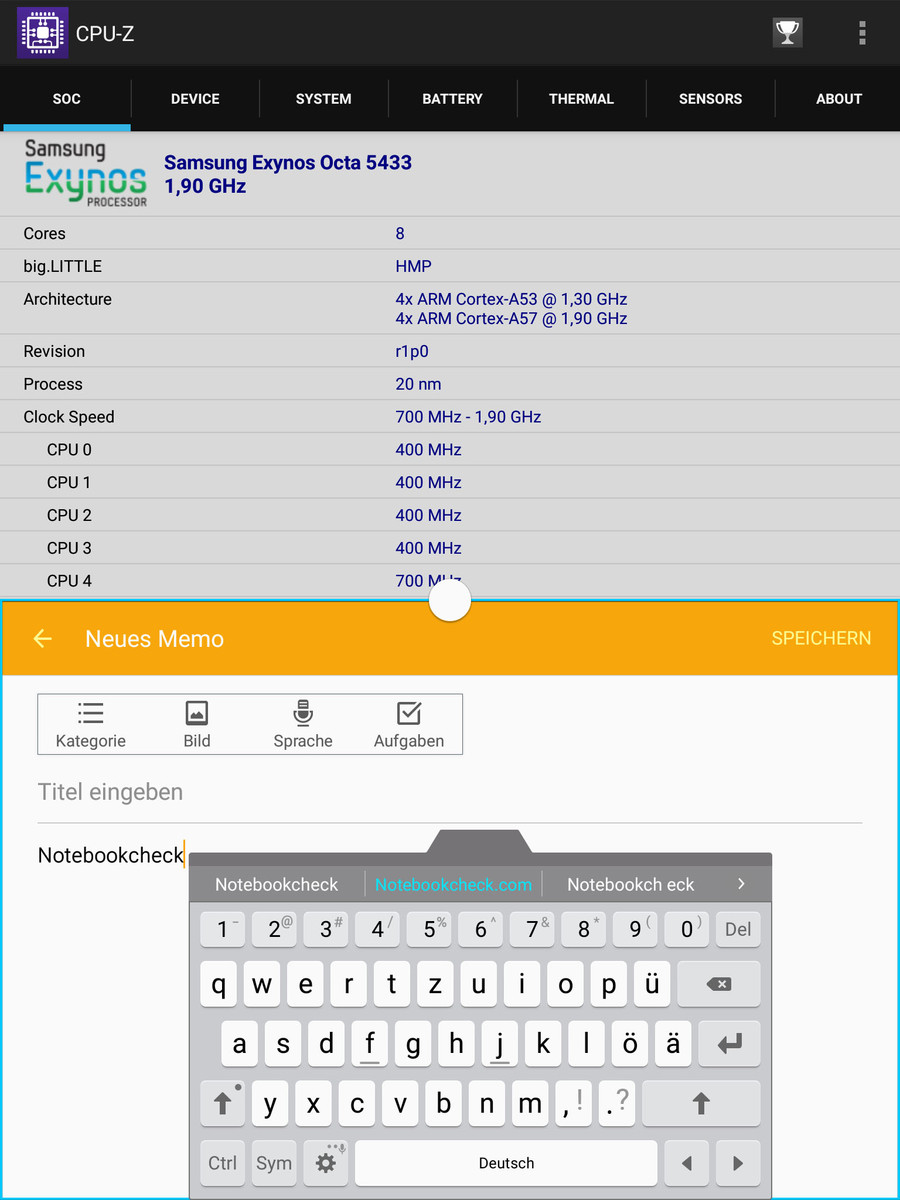Image resolution: width=900 pixels, height=1200 pixels.
Task: Toggle the left Shift key with dot
Action: point(222,1103)
